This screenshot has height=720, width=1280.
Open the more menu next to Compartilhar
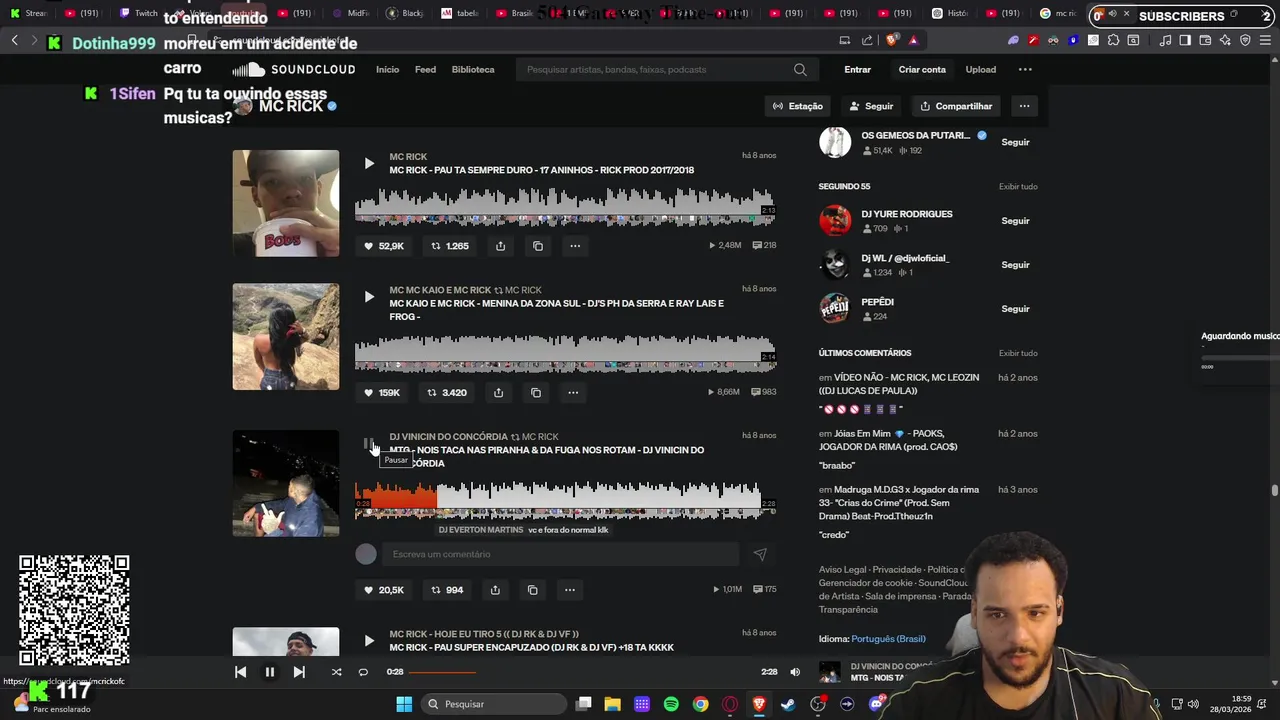pyautogui.click(x=1024, y=106)
